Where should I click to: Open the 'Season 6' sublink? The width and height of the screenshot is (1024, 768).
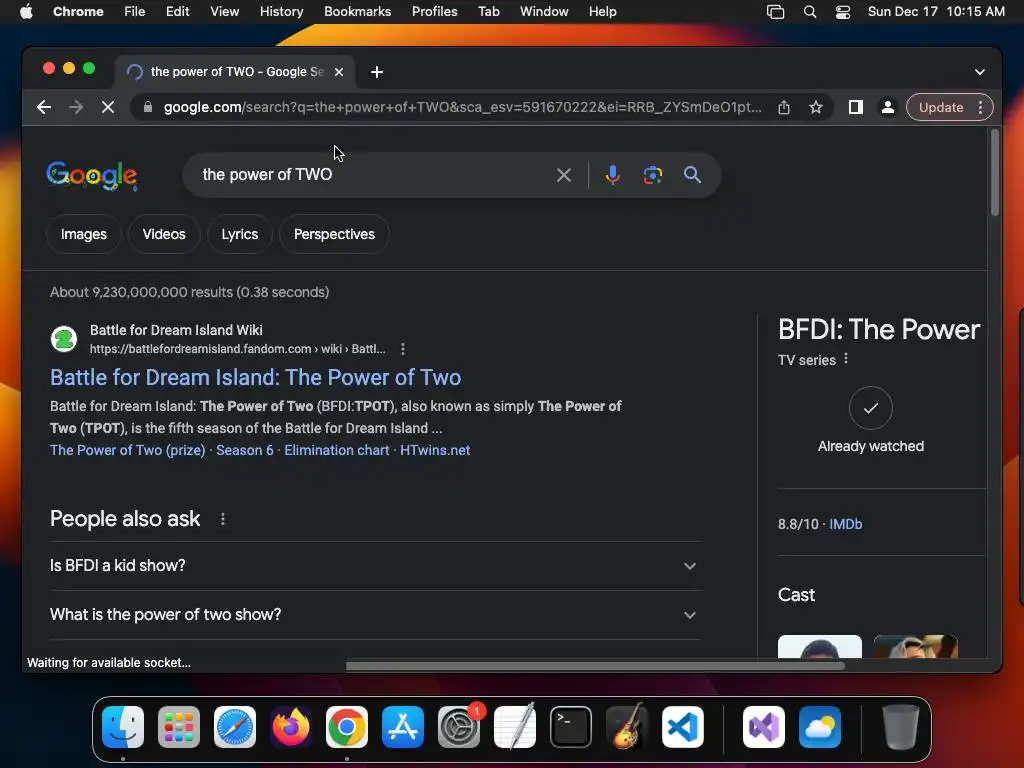point(245,450)
